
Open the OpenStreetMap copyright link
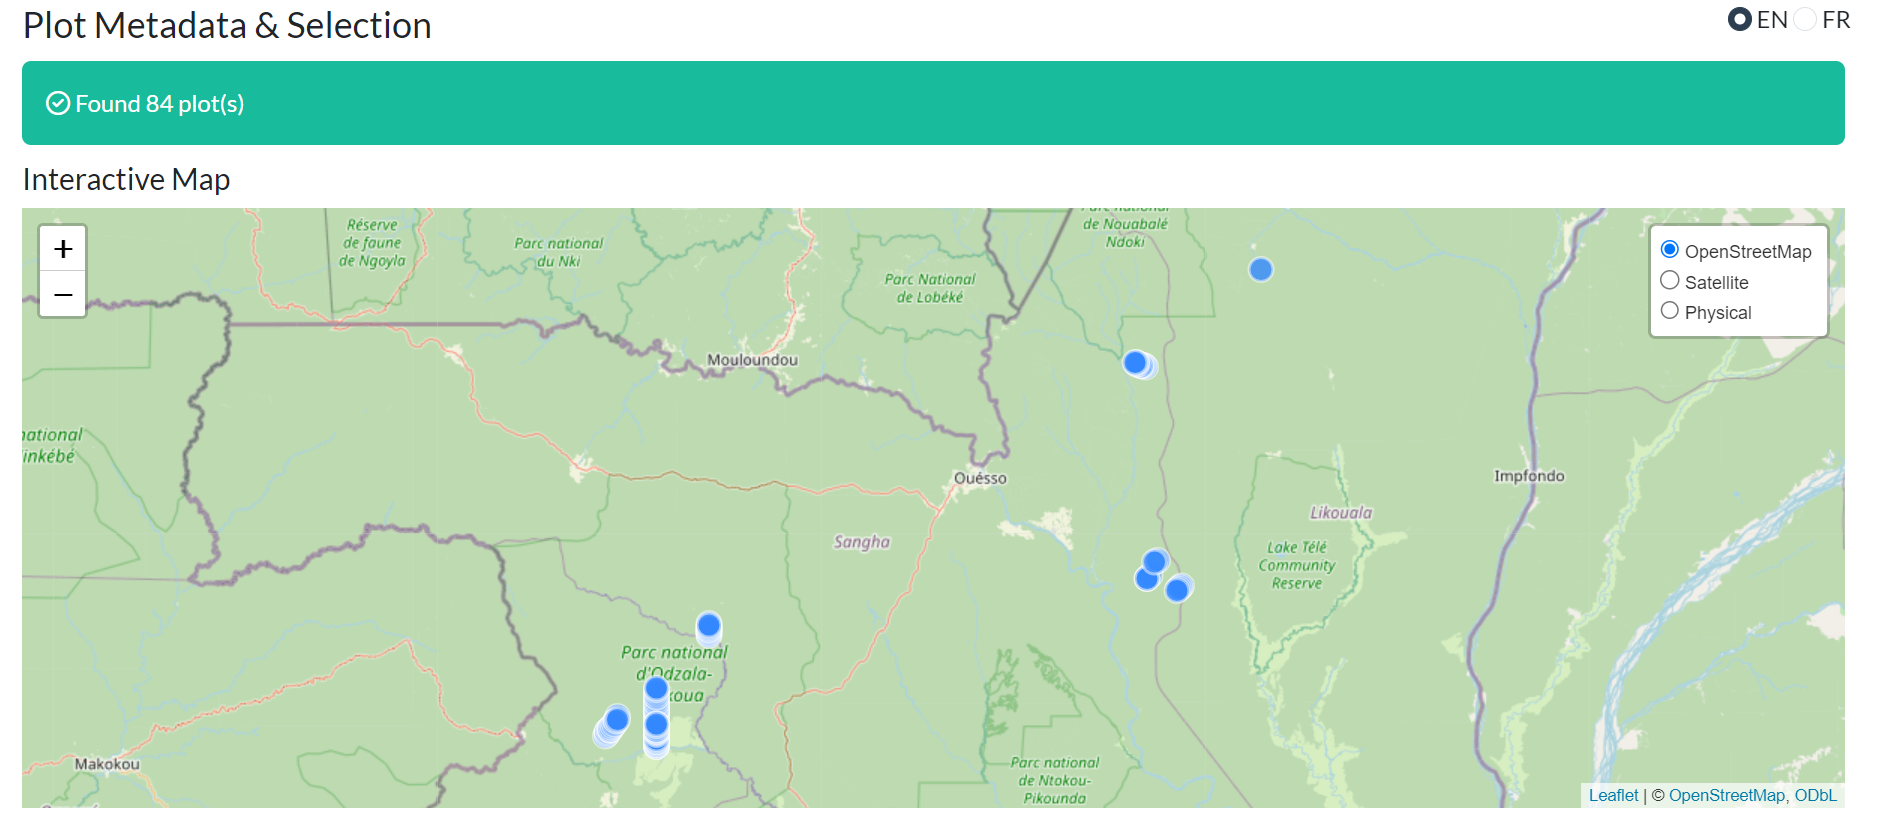coord(1726,796)
